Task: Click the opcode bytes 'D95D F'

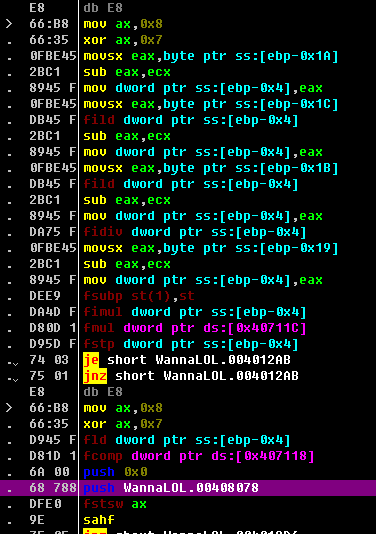Action: coord(53,344)
